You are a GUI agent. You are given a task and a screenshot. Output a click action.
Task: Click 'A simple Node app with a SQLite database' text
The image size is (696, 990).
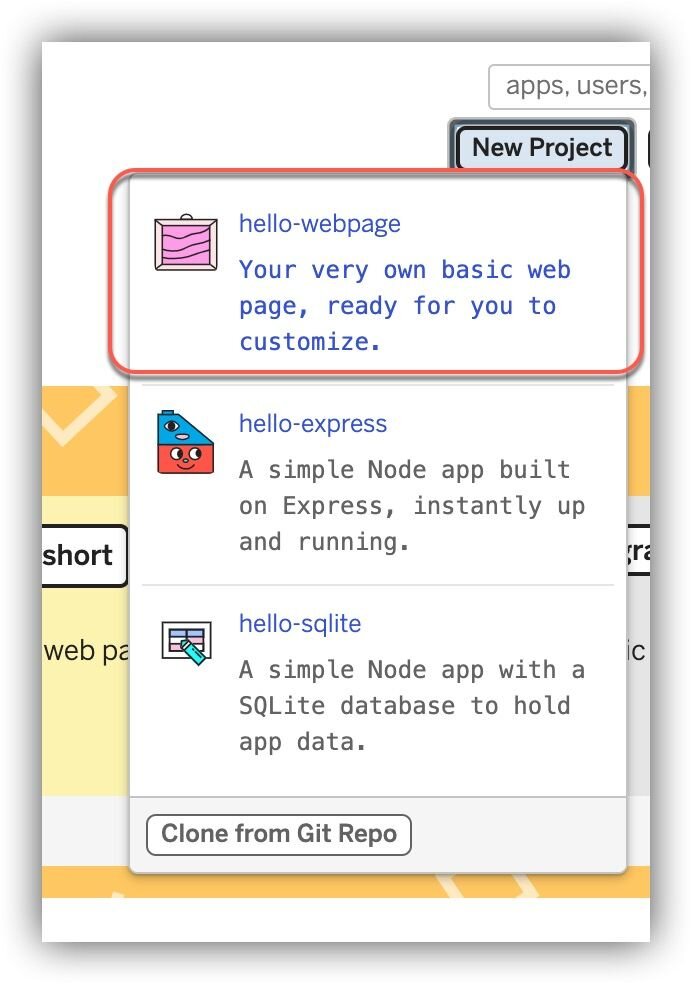[412, 705]
